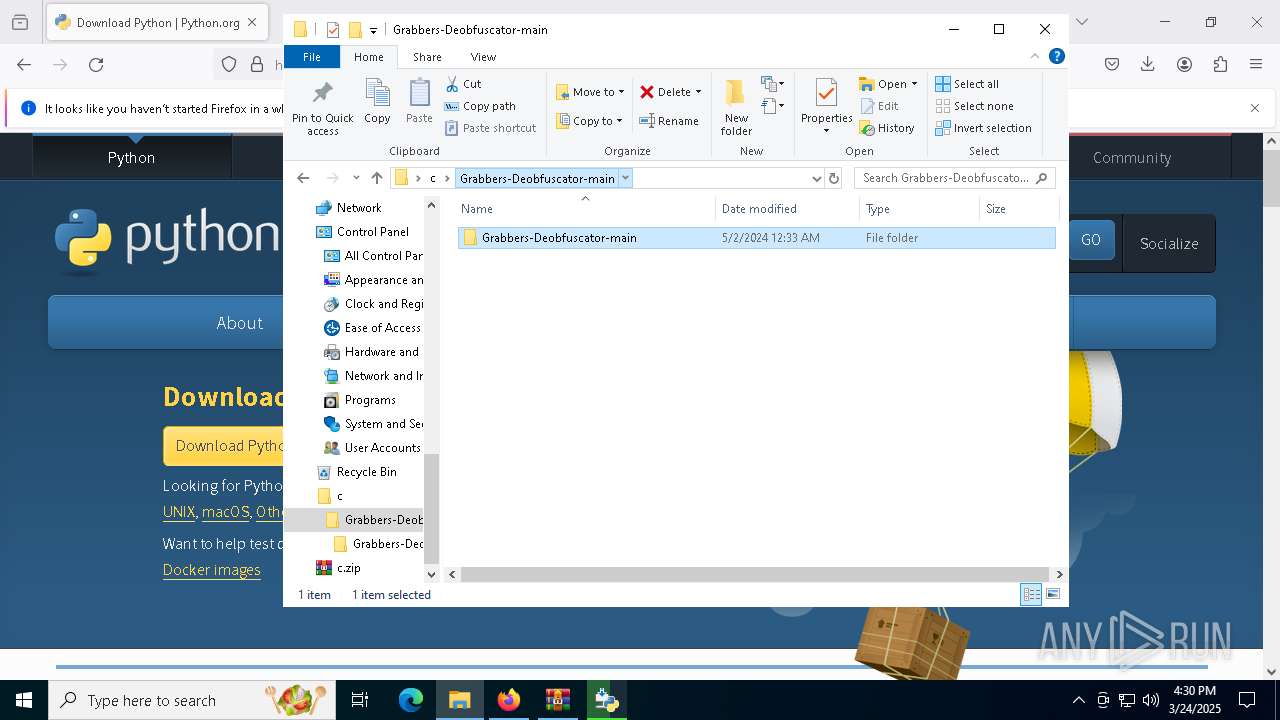This screenshot has height=720, width=1280.
Task: Go up one folder level
Action: point(376,178)
